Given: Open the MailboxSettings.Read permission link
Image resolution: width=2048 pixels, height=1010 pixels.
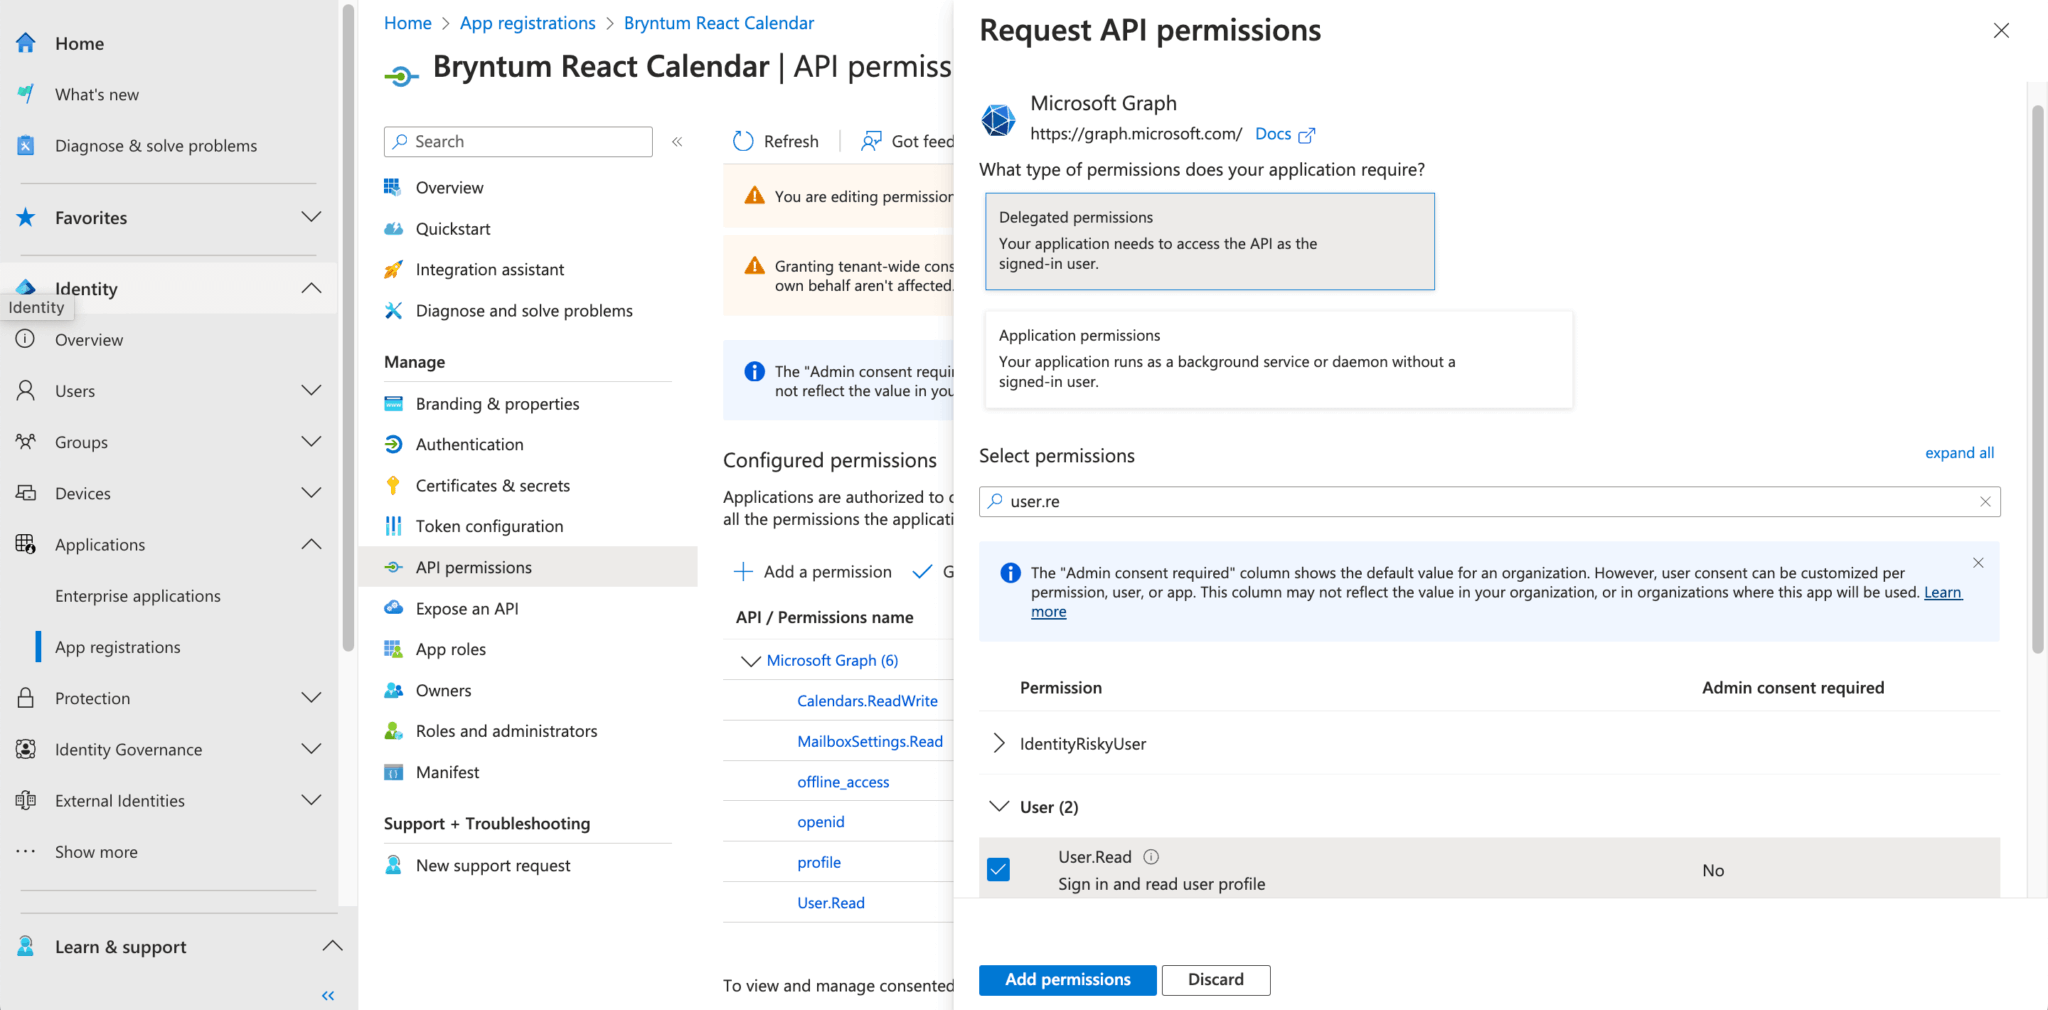Looking at the screenshot, I should (x=870, y=741).
